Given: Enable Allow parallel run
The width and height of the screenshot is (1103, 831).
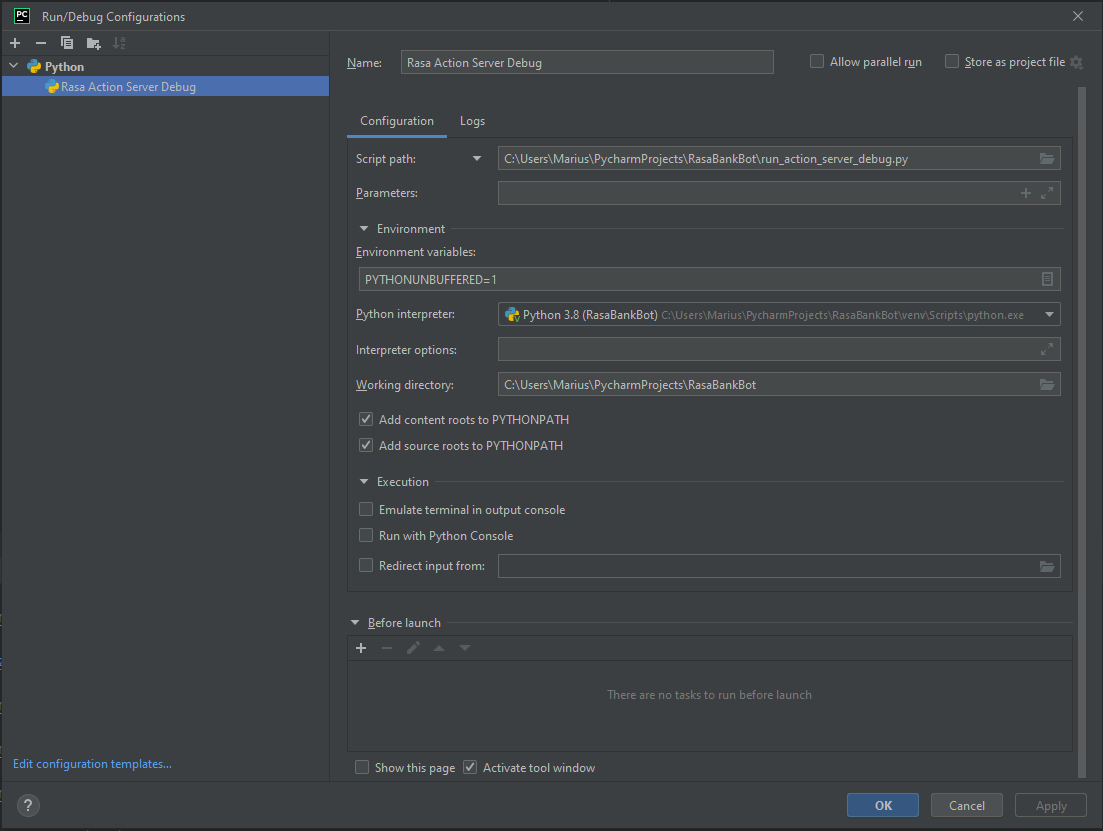Looking at the screenshot, I should click(x=816, y=61).
